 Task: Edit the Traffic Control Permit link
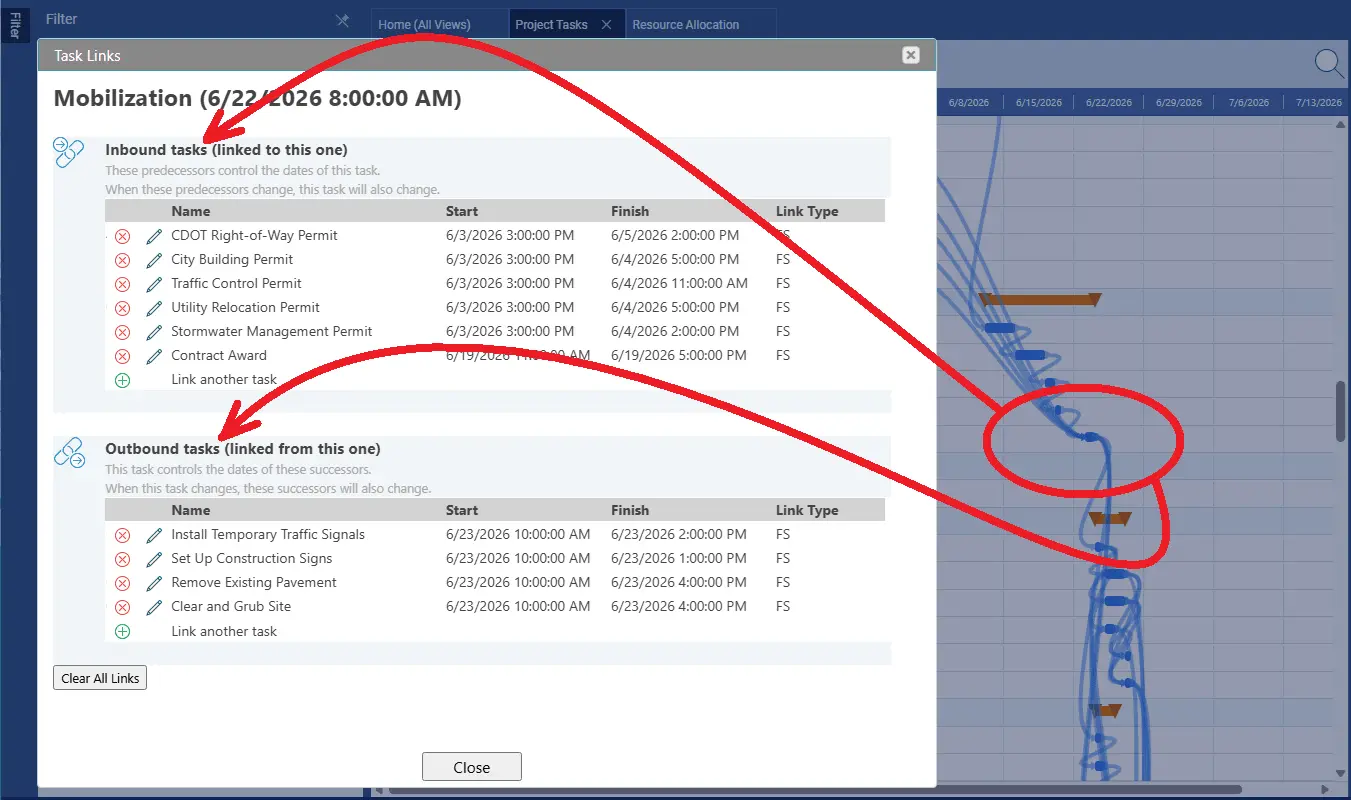[154, 284]
